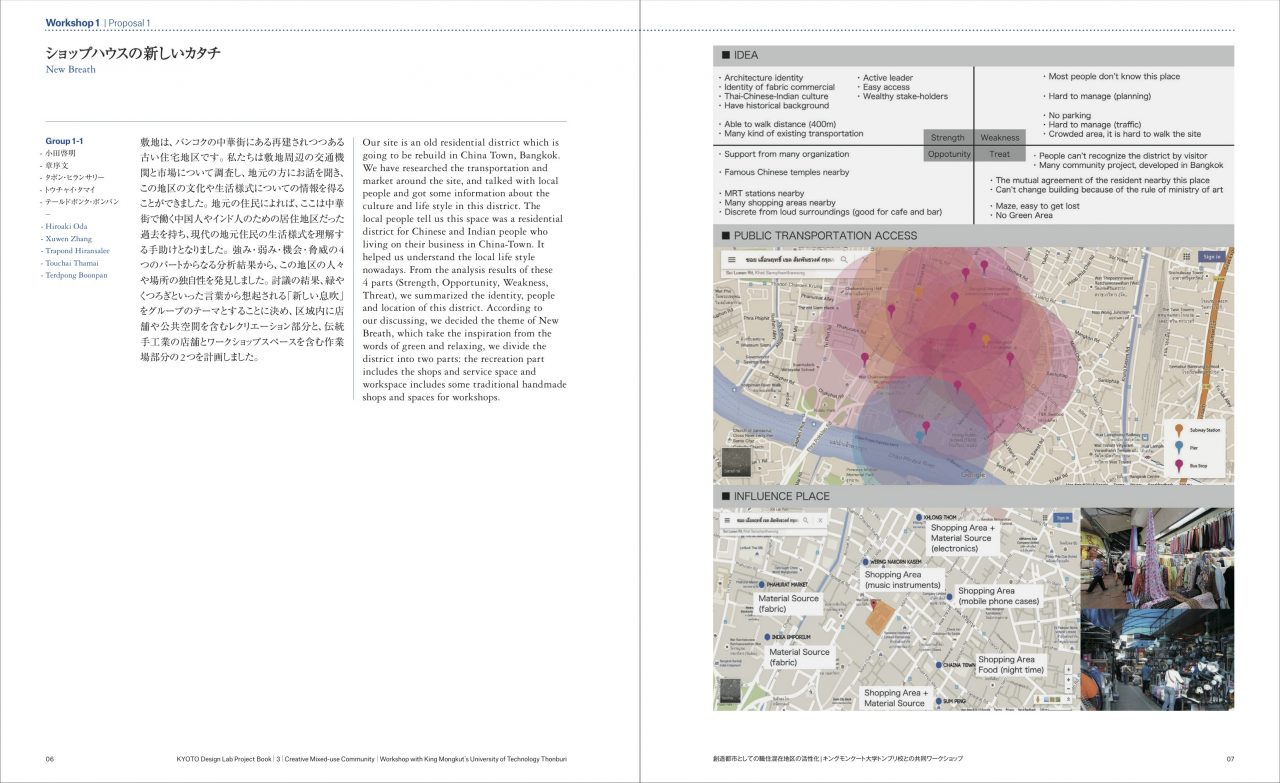Image resolution: width=1280 pixels, height=783 pixels.
Task: Open the apps grid on the influence map
Action: point(1044,518)
